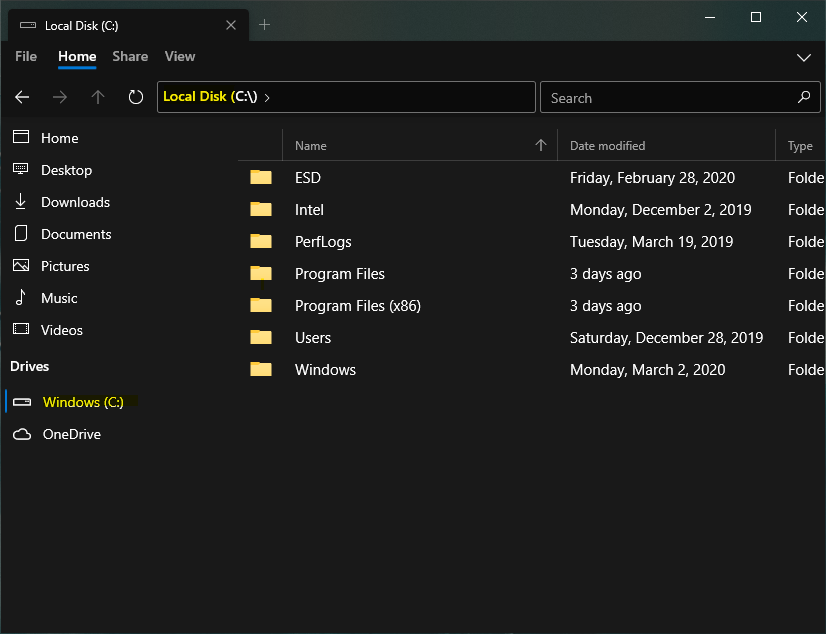Viewport: 826px width, 634px height.
Task: Expand the ribbon with chevron
Action: coord(804,57)
